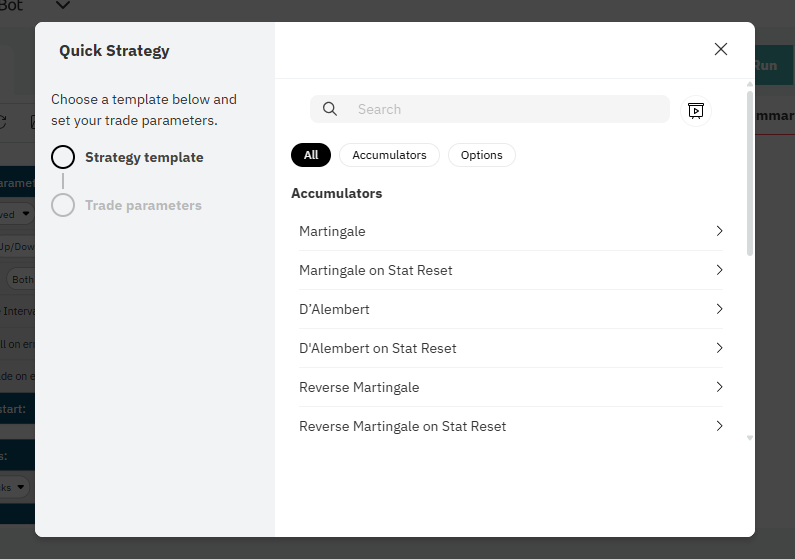Filter strategies by Accumulators chip

[x=389, y=155]
